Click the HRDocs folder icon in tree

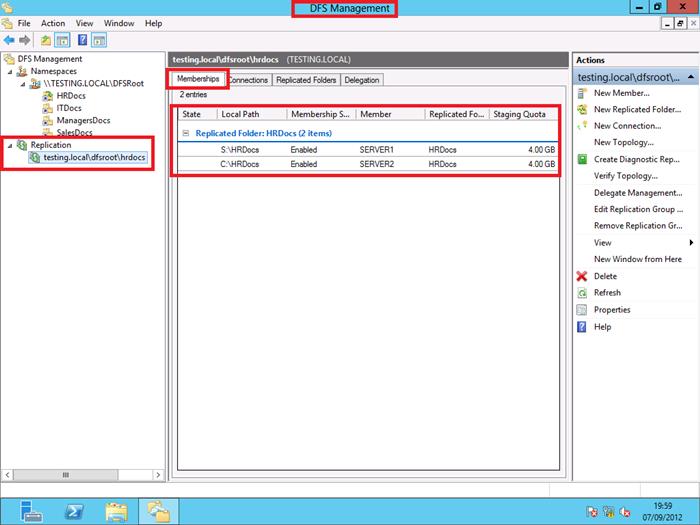(48, 96)
